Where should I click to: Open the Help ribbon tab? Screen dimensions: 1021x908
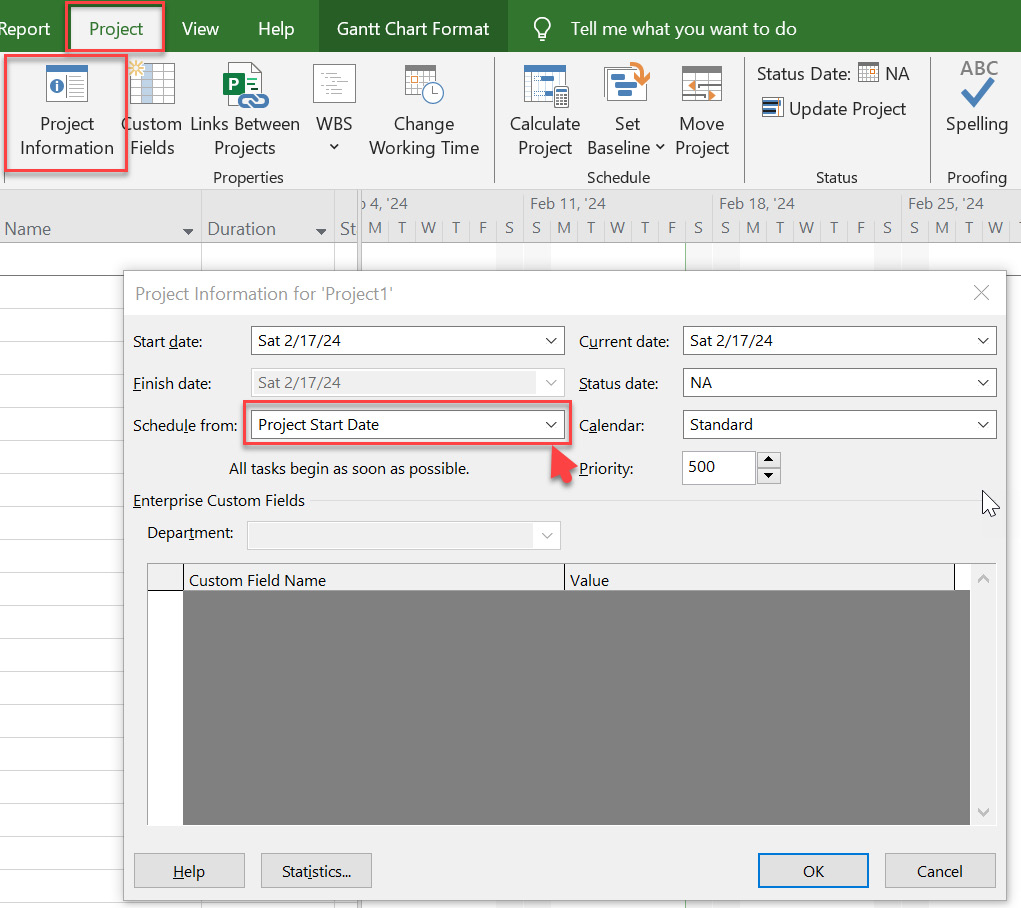click(x=276, y=29)
